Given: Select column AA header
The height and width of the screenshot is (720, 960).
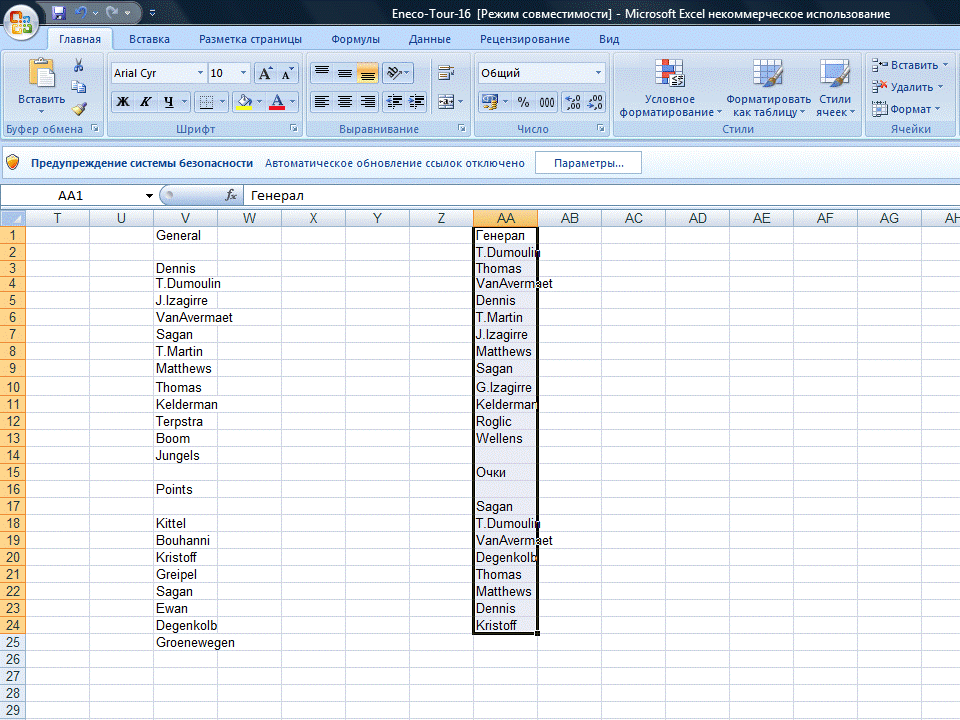Looking at the screenshot, I should coord(506,218).
